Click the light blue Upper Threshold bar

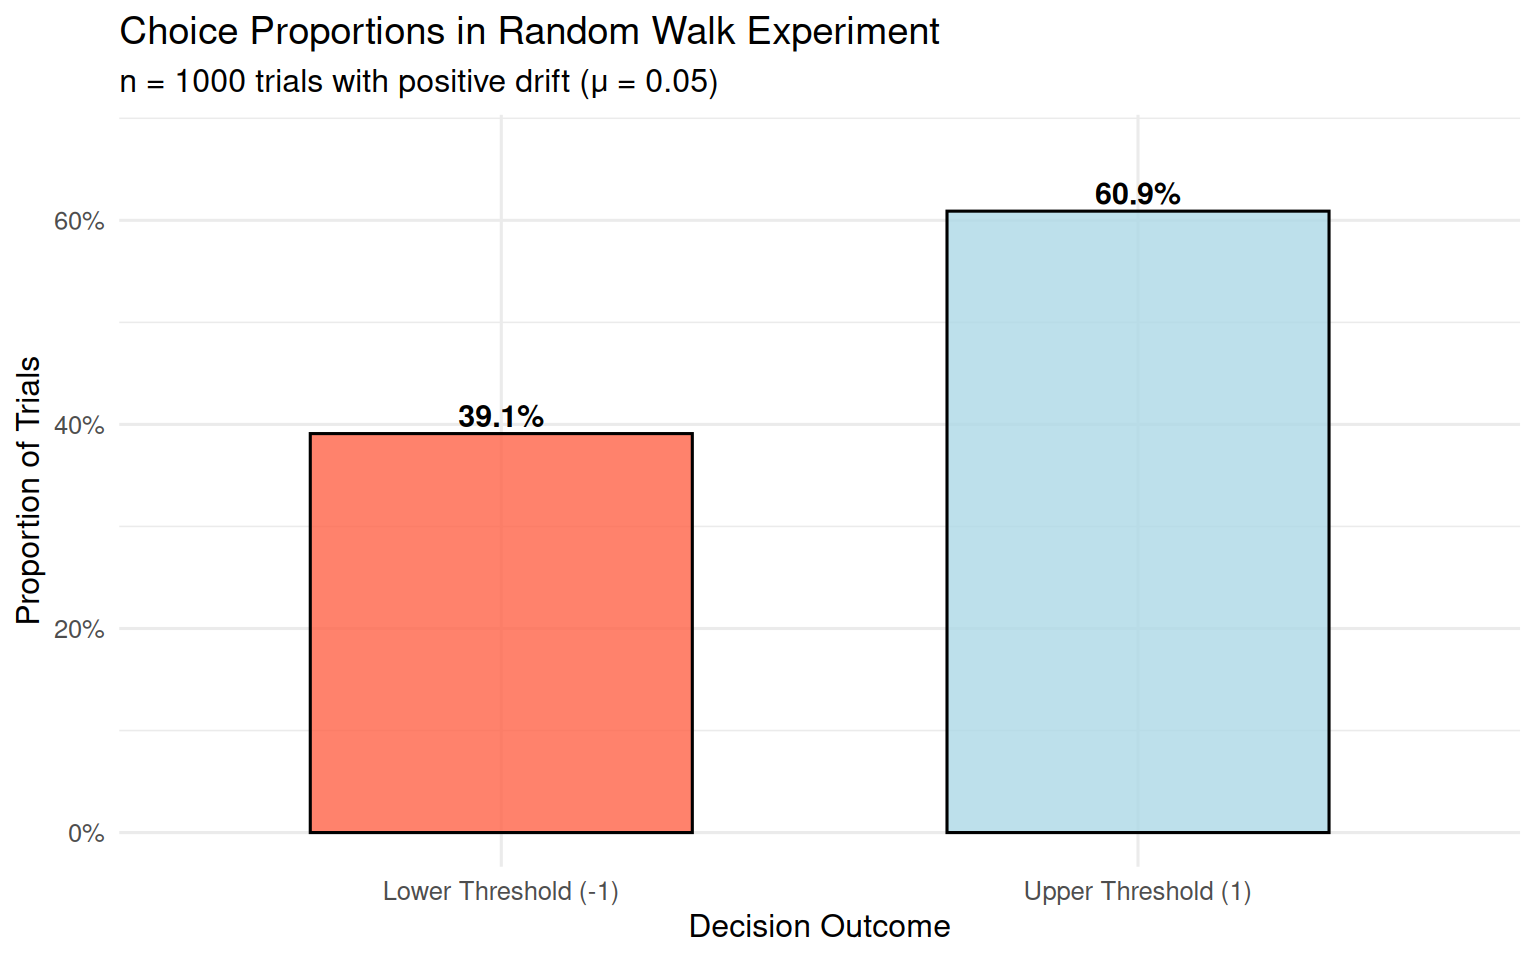pos(1137,521)
